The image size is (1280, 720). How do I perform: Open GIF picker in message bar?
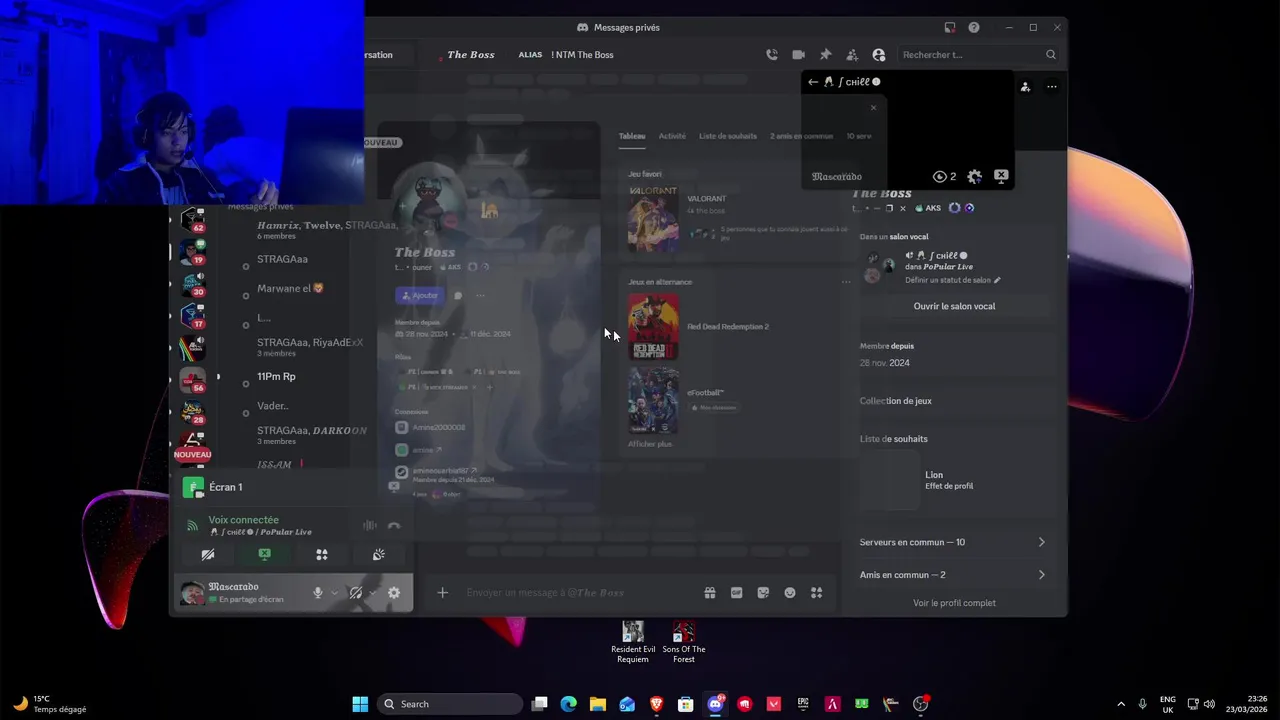736,593
